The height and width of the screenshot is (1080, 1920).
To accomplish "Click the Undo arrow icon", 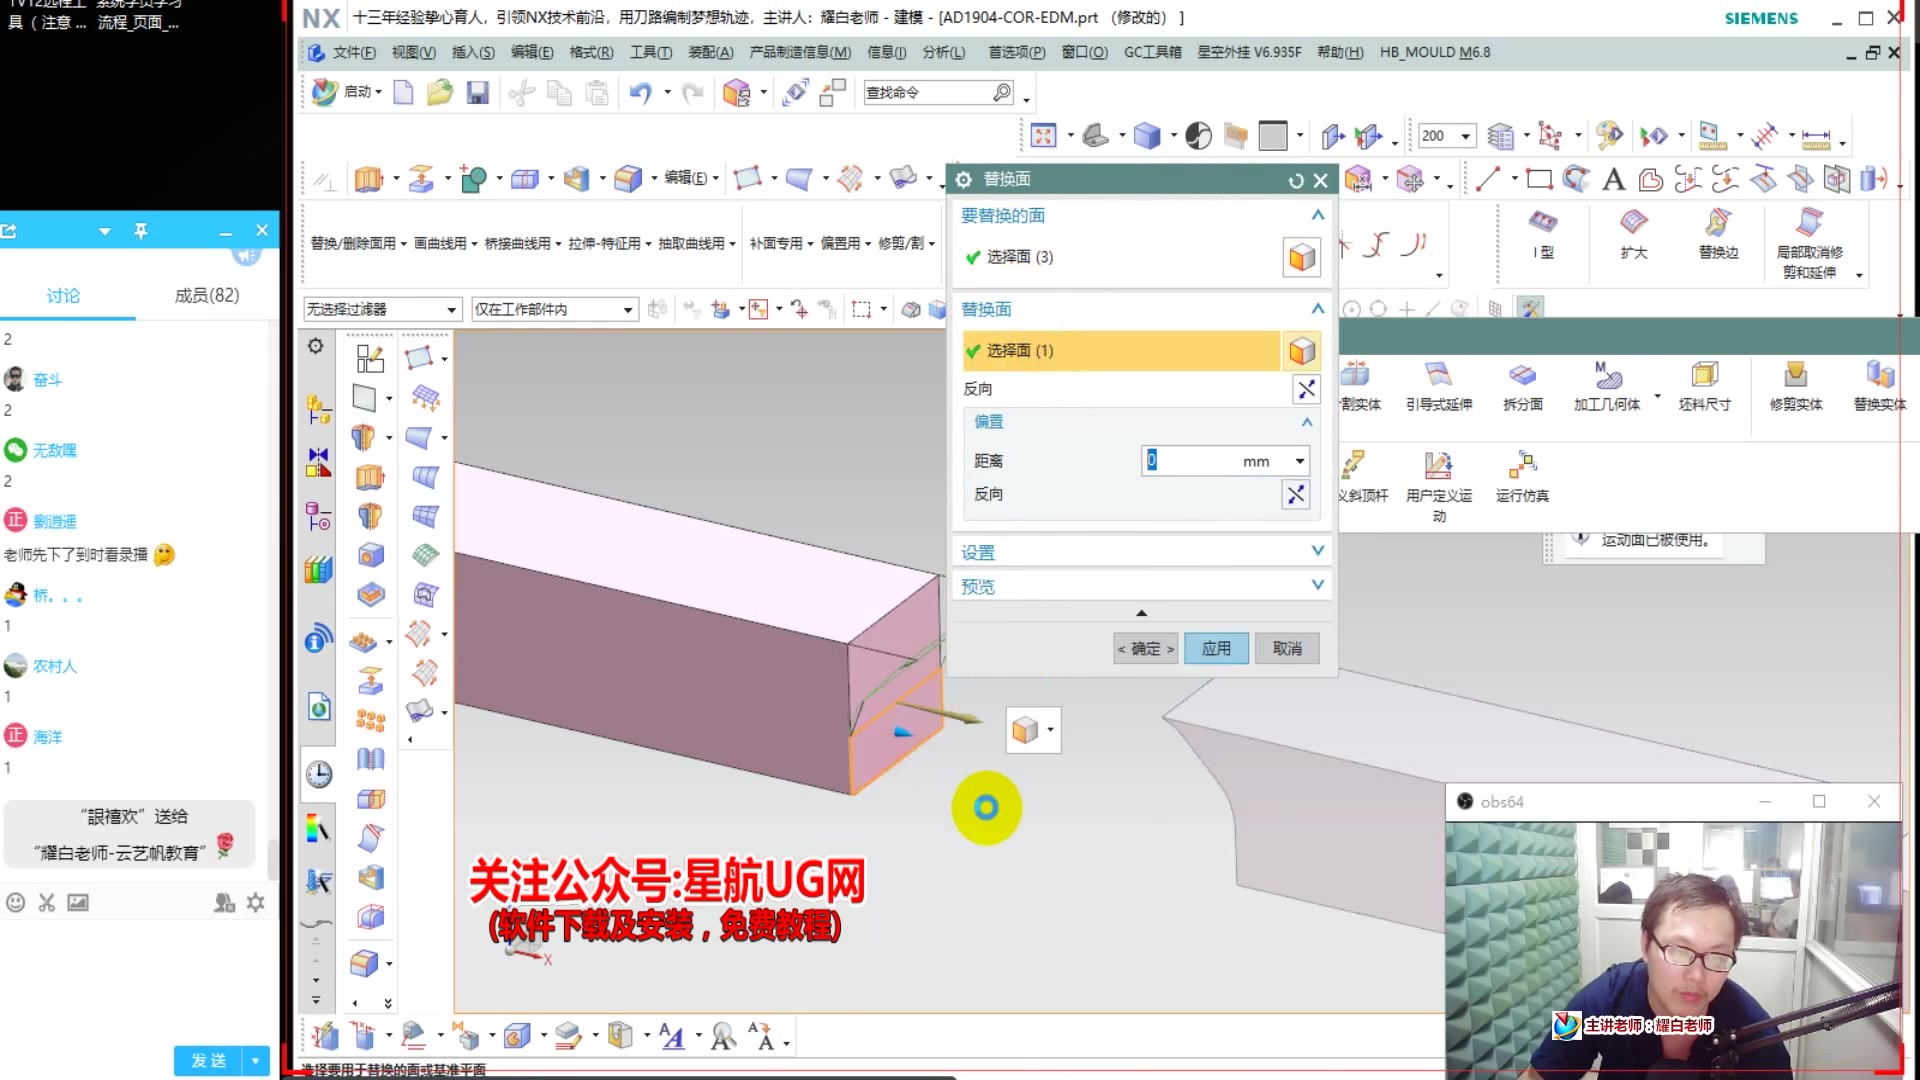I will tap(640, 93).
